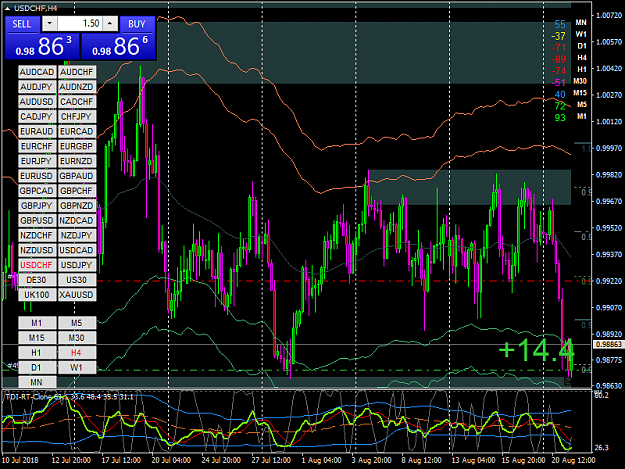Choose the GBPNZD pair button
The height and width of the screenshot is (469, 625).
click(x=77, y=206)
